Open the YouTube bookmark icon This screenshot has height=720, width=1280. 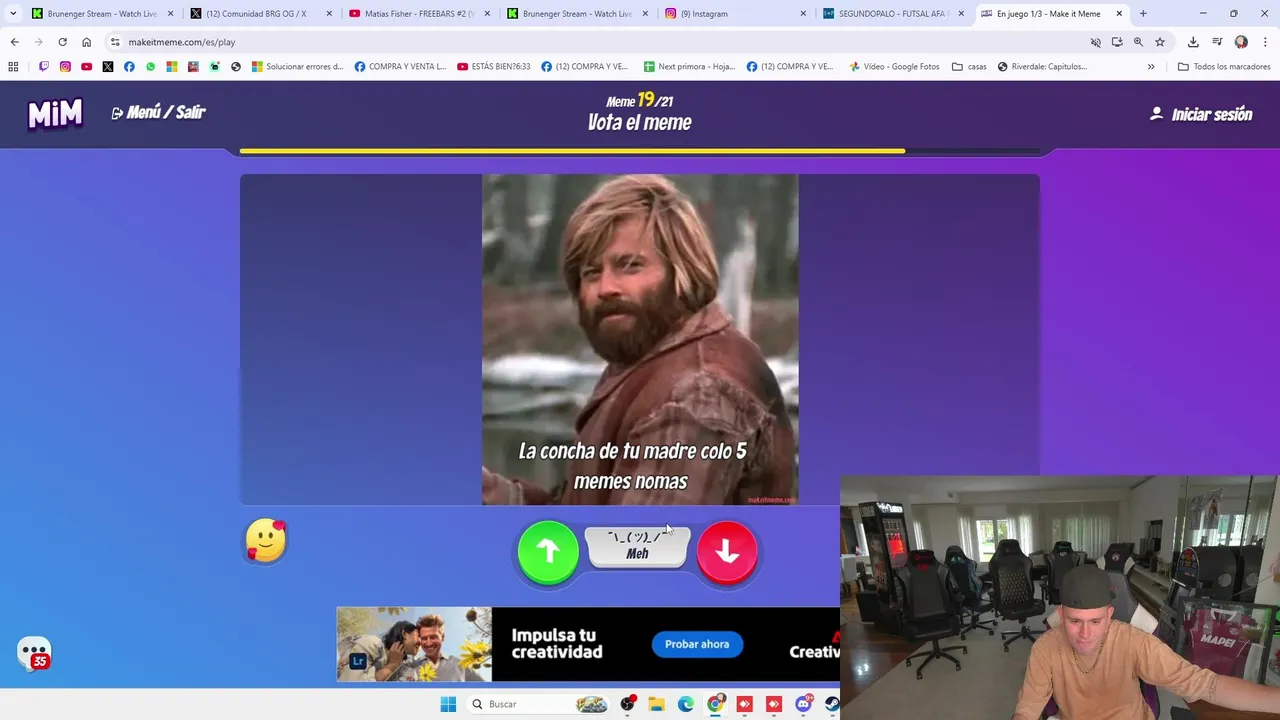[86, 67]
